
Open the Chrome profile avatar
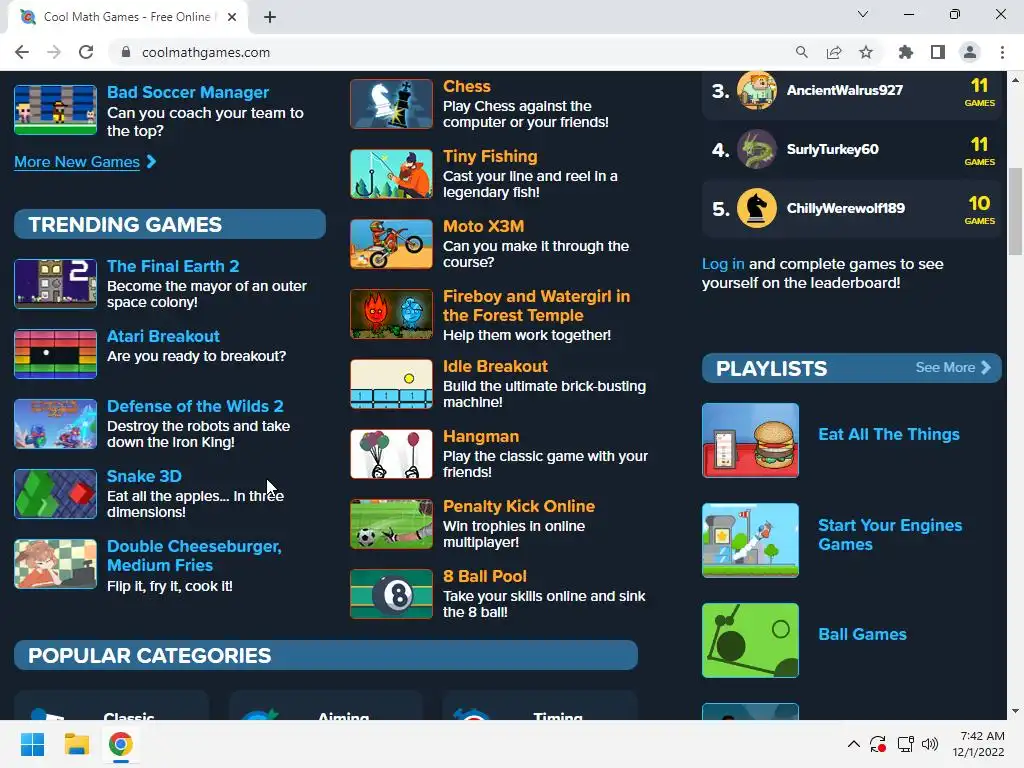(x=970, y=52)
